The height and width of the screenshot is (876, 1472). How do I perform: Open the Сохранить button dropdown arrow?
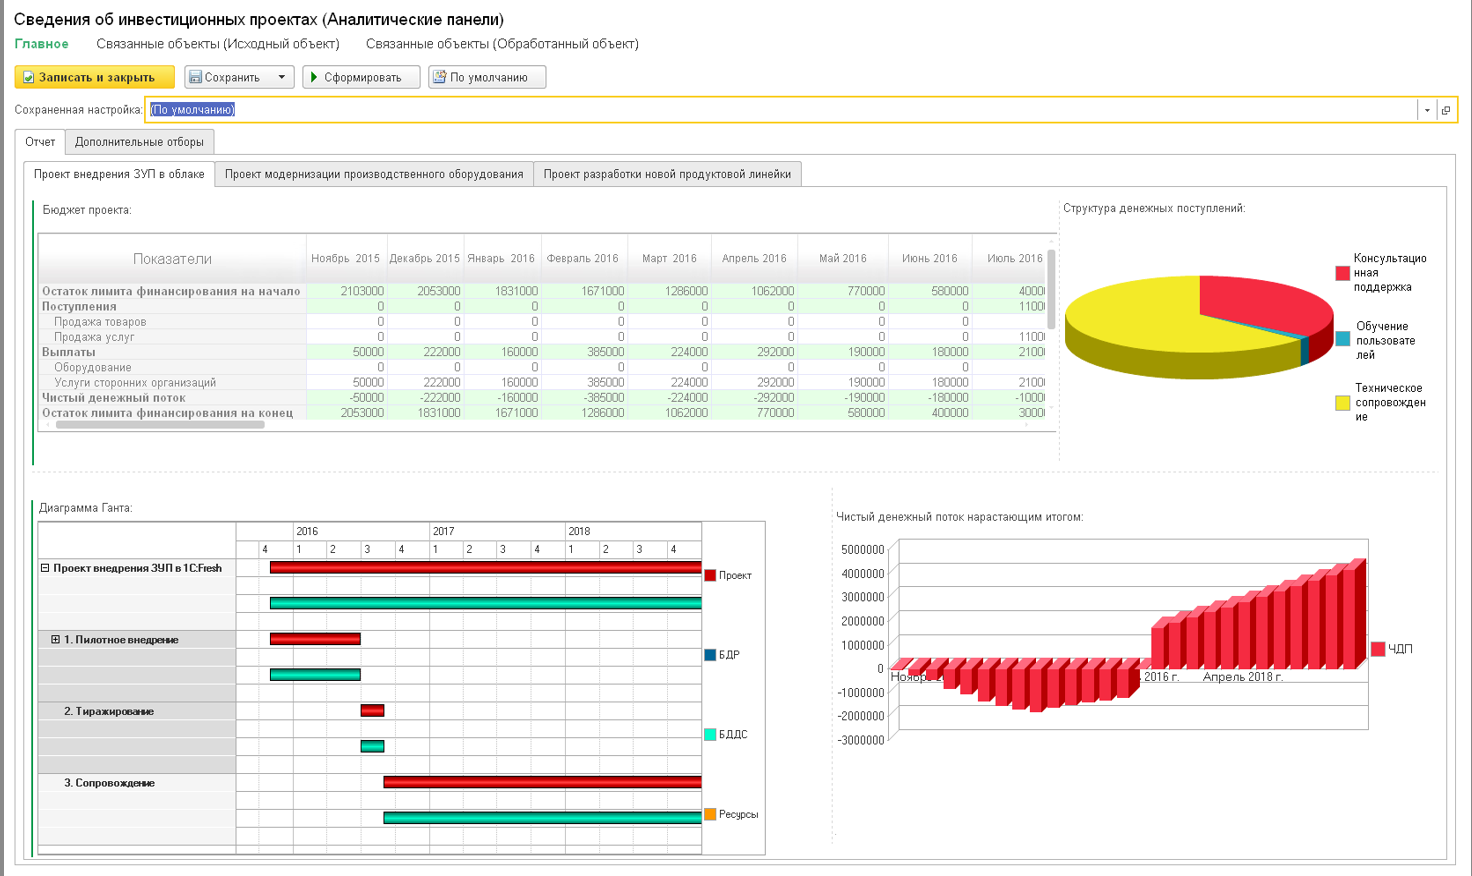[282, 77]
